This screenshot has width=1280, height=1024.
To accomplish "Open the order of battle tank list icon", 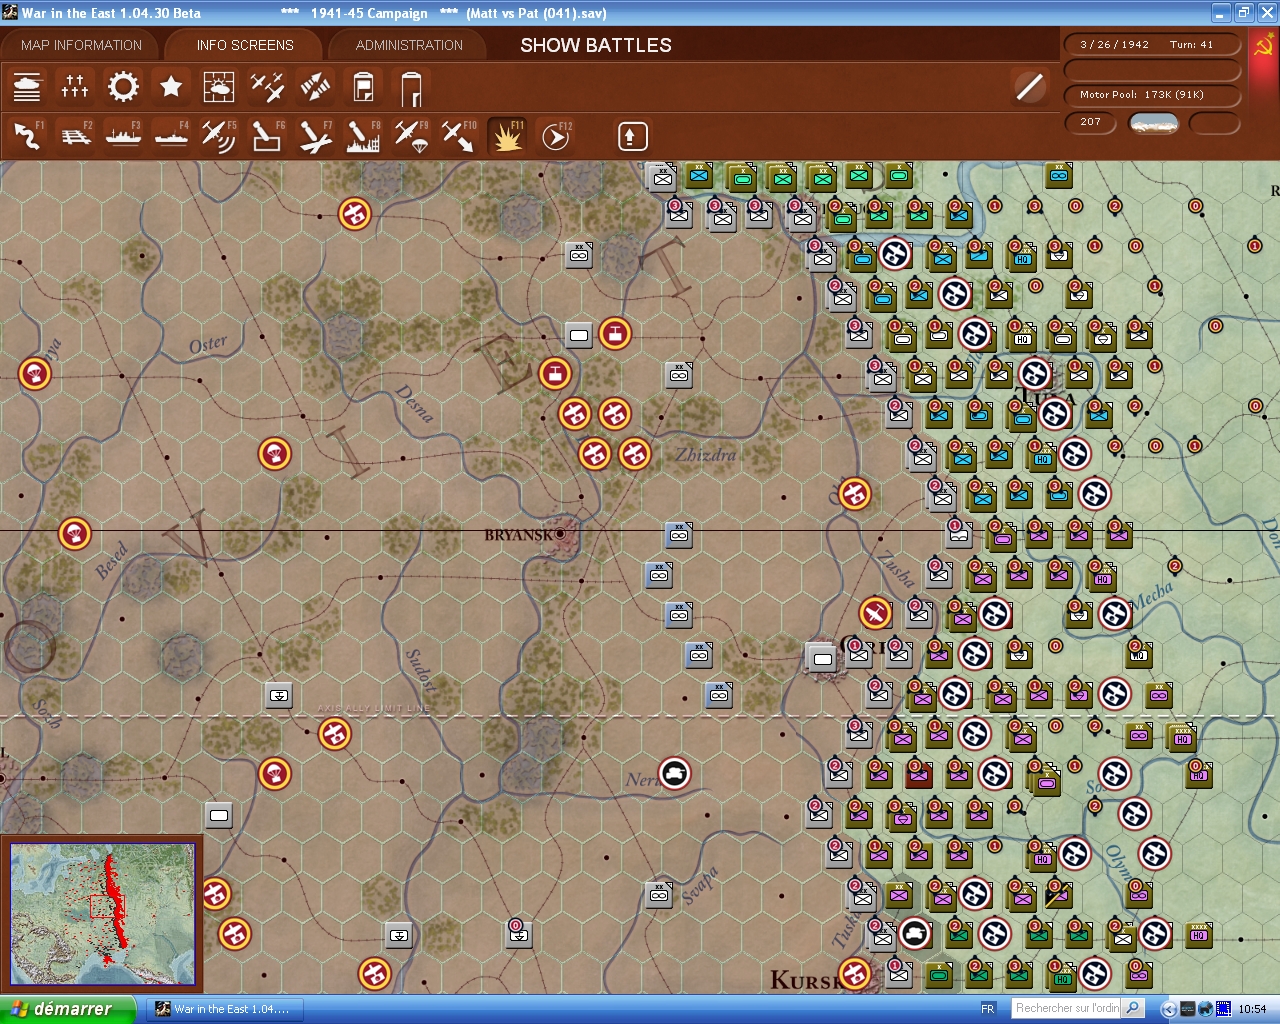I will click(27, 87).
